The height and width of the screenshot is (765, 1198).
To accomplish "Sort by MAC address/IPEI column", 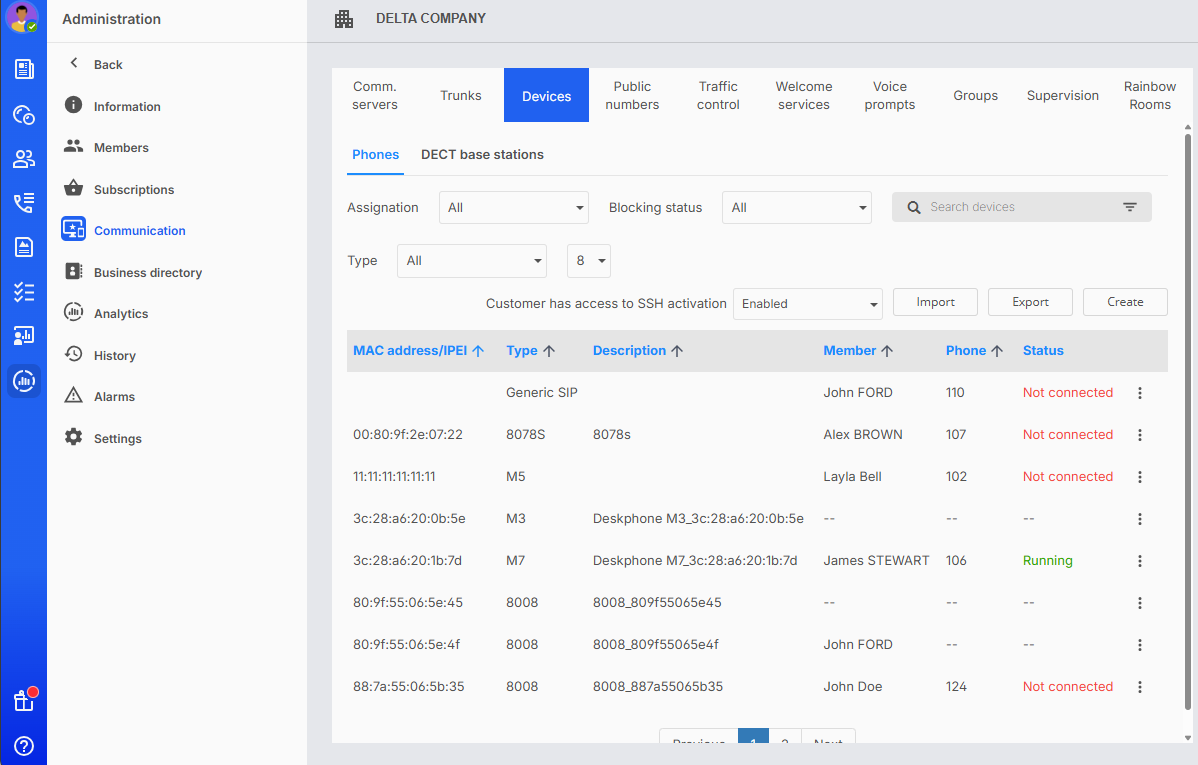I will [x=418, y=351].
